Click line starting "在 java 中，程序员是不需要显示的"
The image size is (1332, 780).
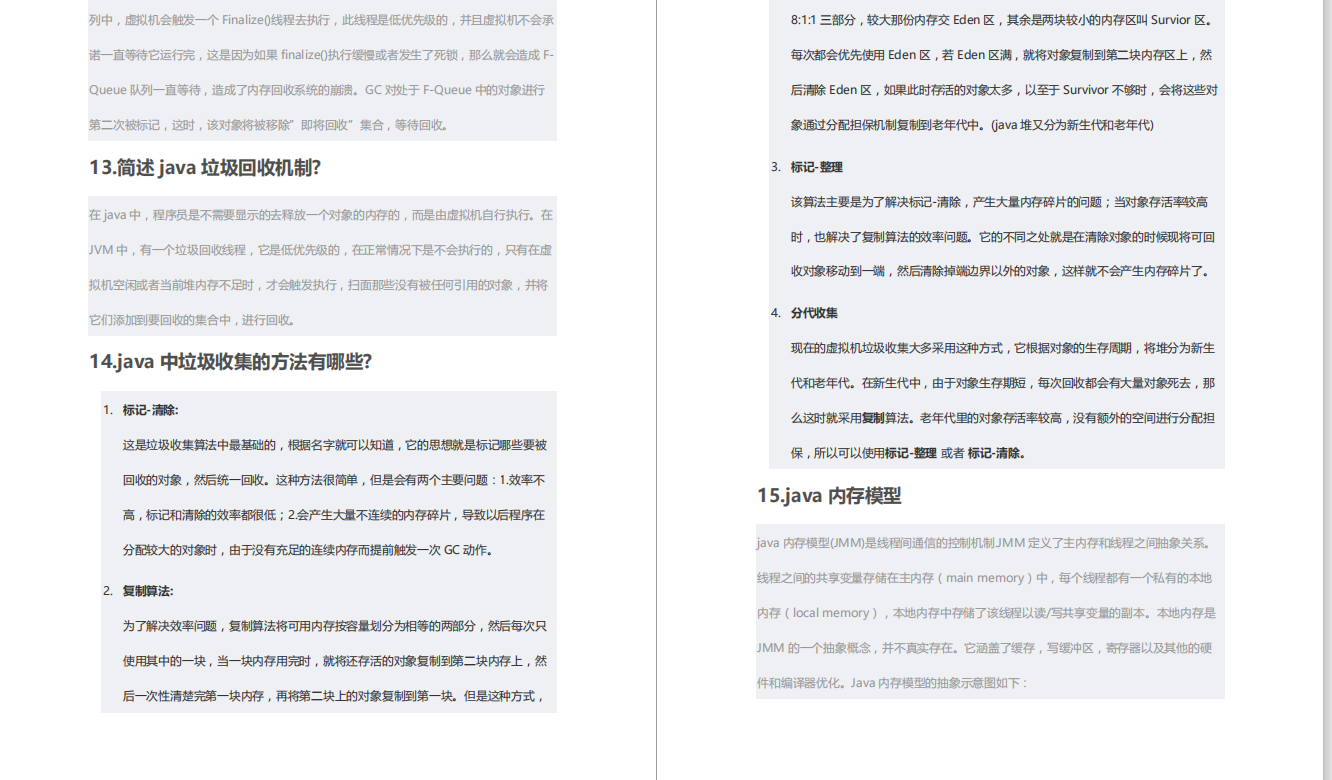point(321,215)
